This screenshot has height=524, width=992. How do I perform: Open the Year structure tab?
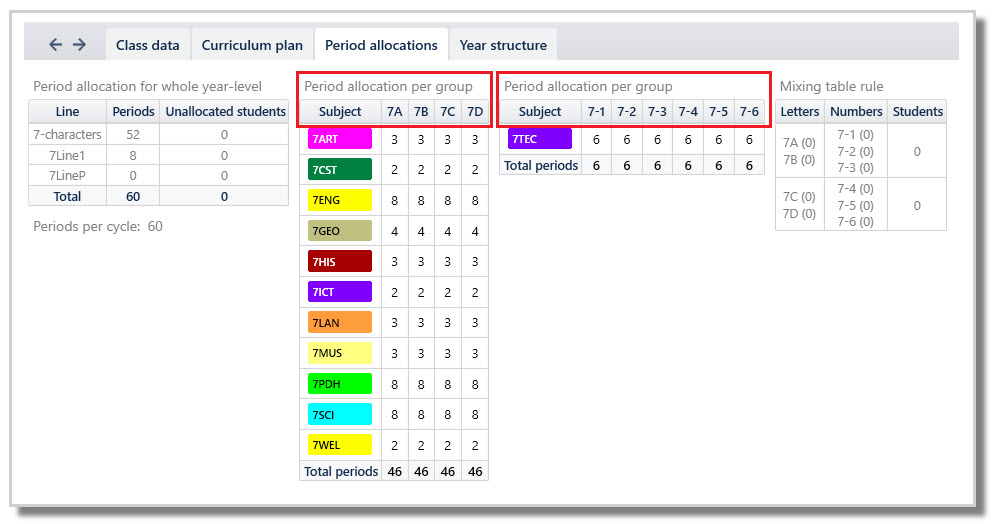point(503,45)
